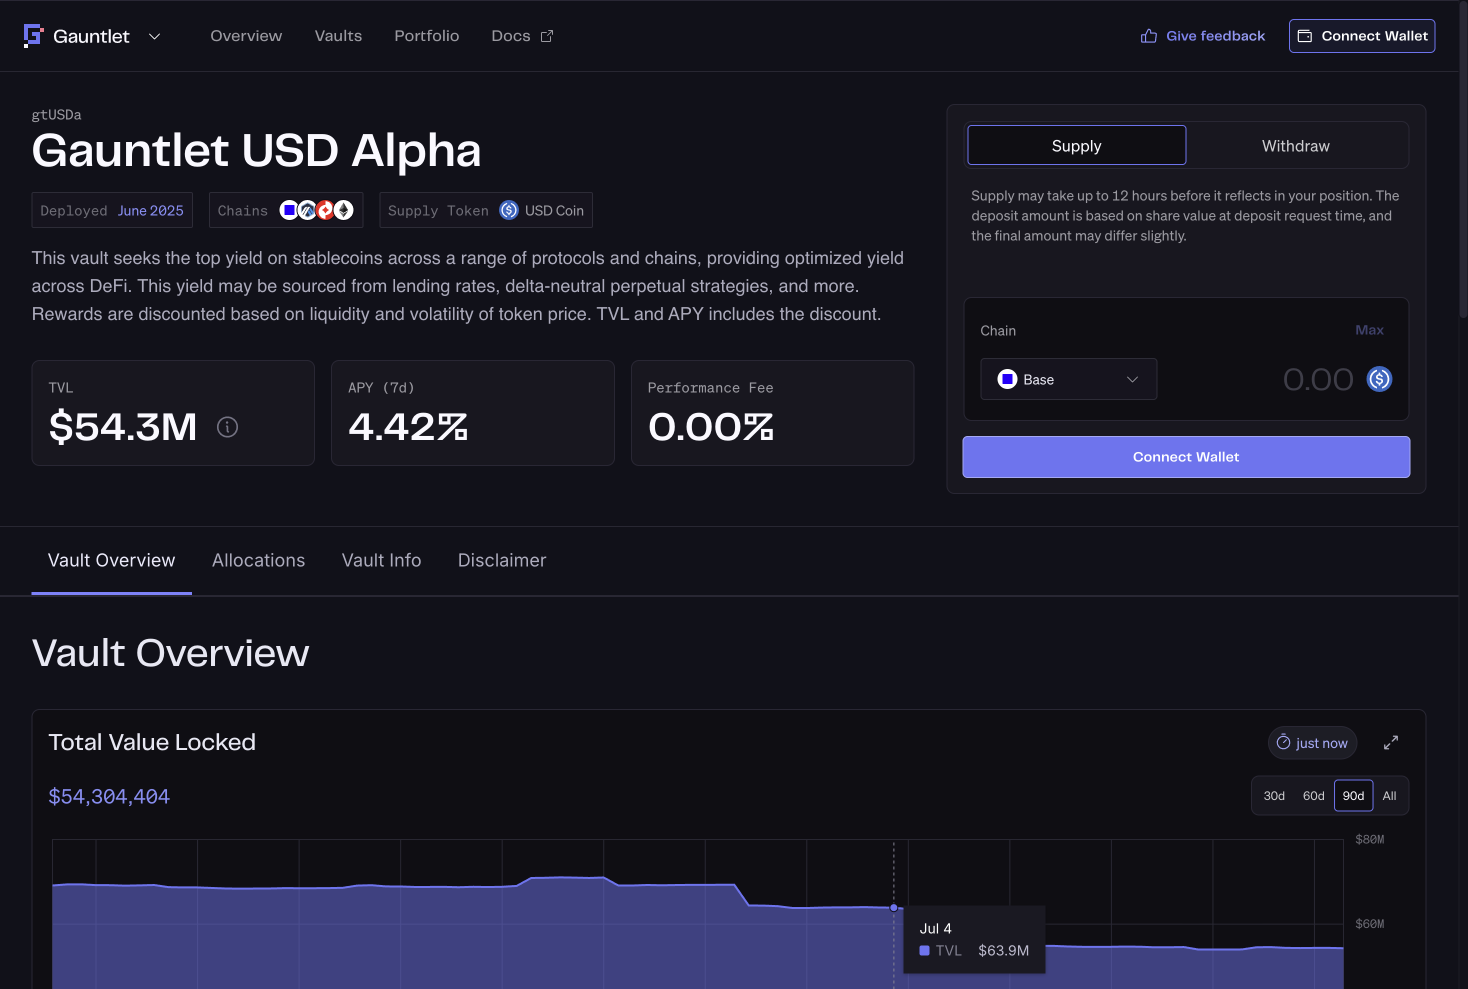
Task: Click the USDC token icon beside amount
Action: [1380, 379]
